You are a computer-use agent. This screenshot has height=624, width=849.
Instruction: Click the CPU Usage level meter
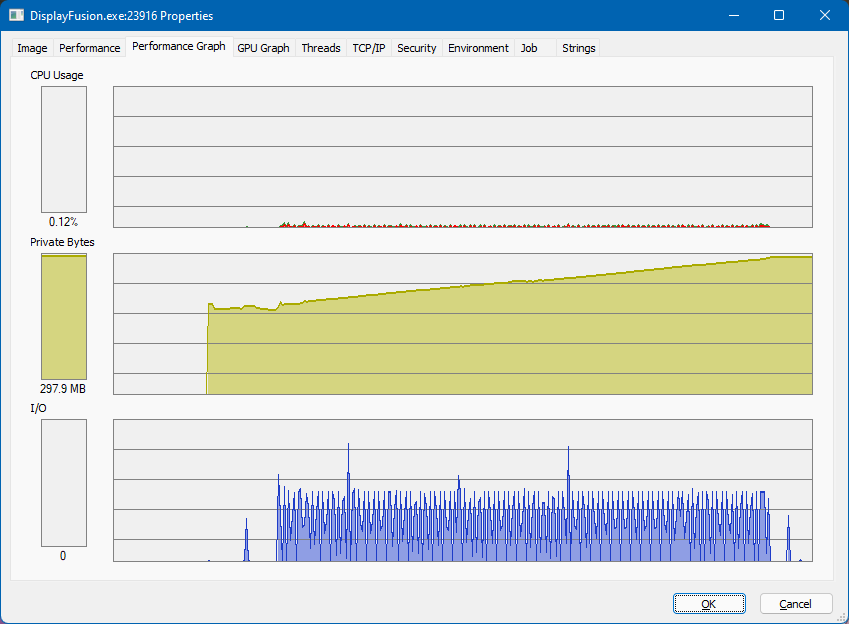click(63, 149)
